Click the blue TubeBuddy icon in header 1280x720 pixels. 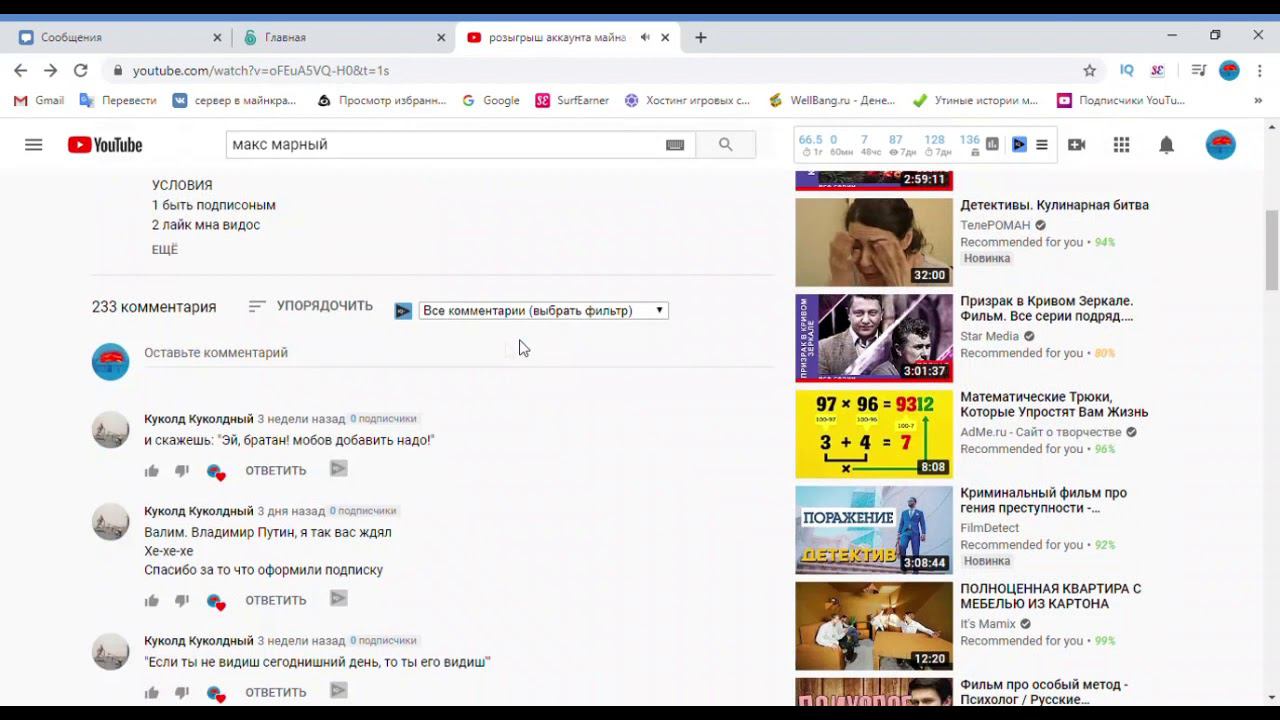coord(1019,144)
